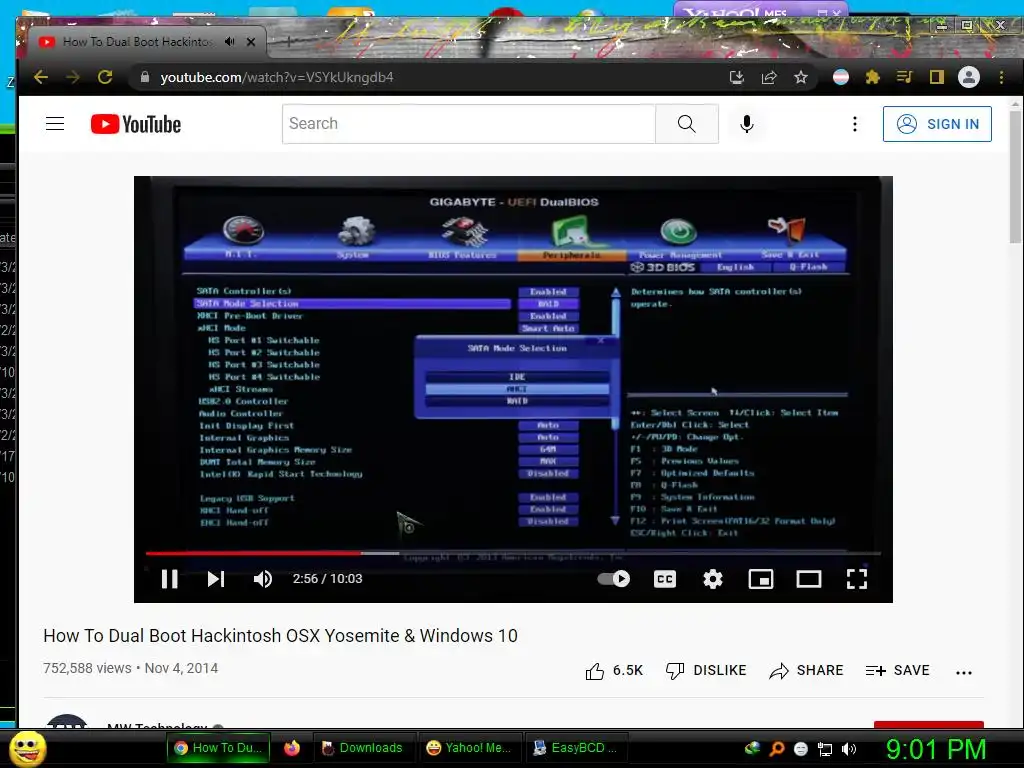Click the tray network computer icon
The width and height of the screenshot is (1024, 768).
click(825, 749)
